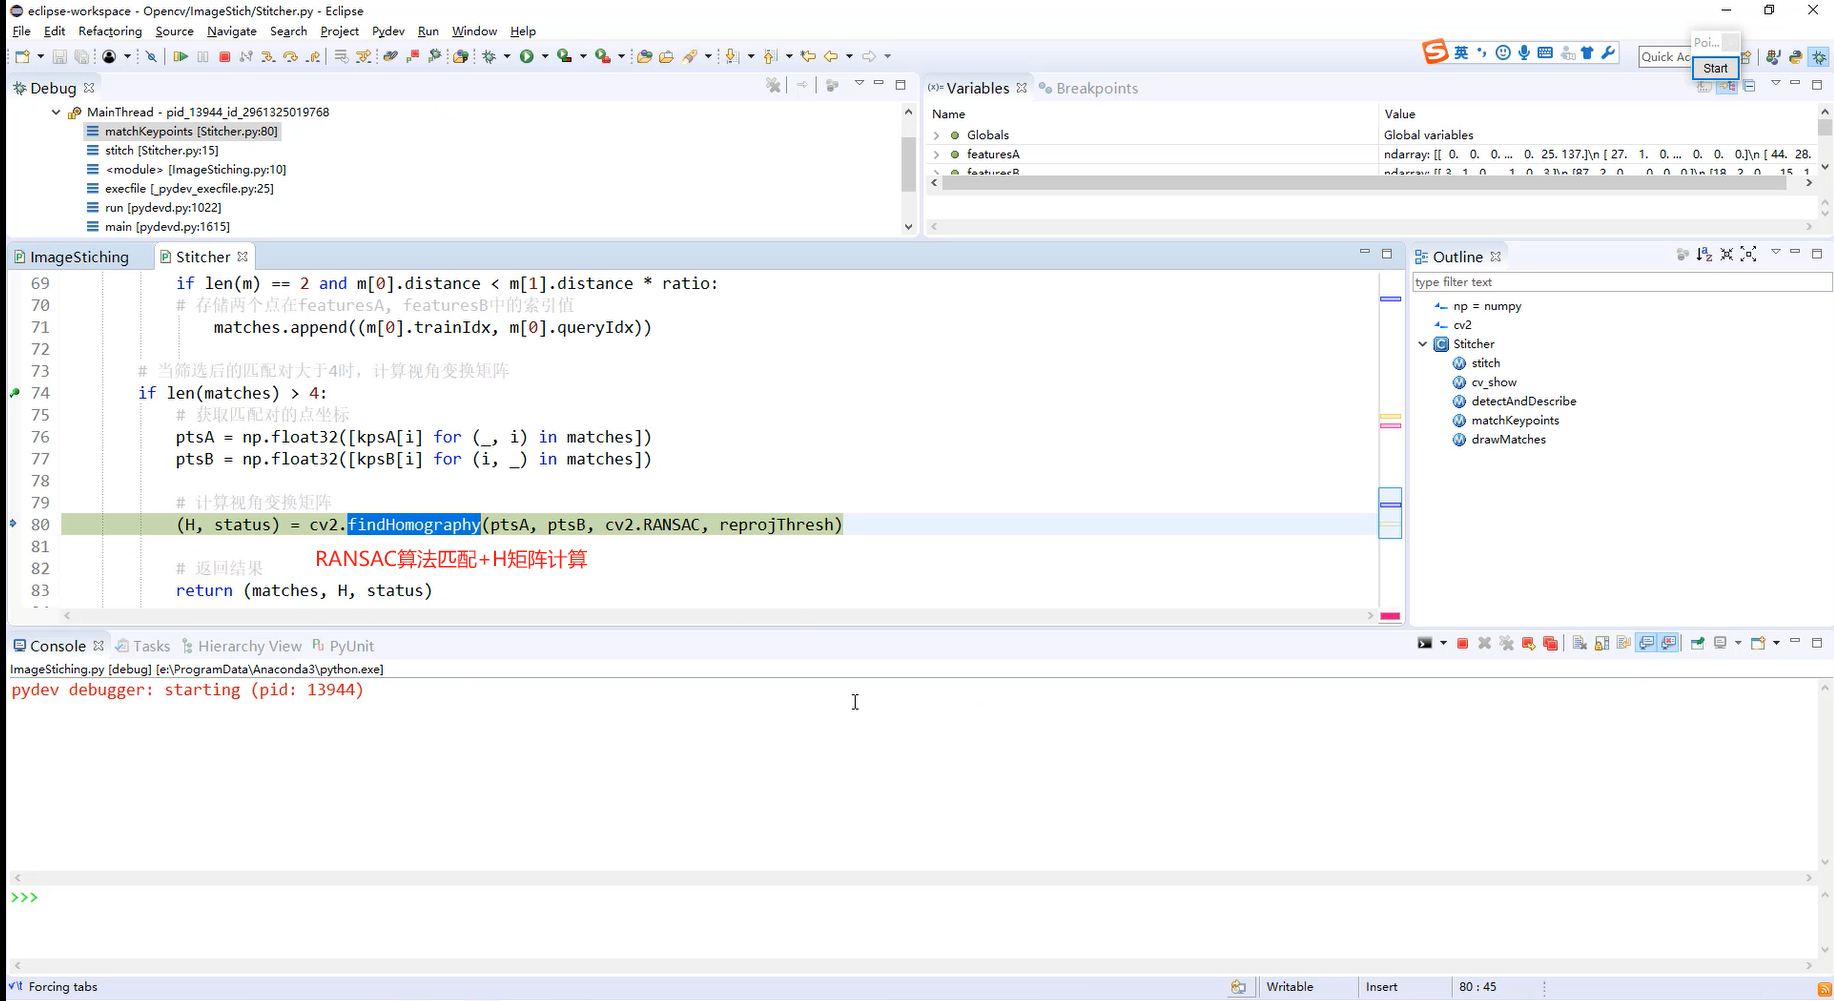1834x1001 pixels.
Task: Click Collapse All in Variables view
Action: click(1749, 86)
